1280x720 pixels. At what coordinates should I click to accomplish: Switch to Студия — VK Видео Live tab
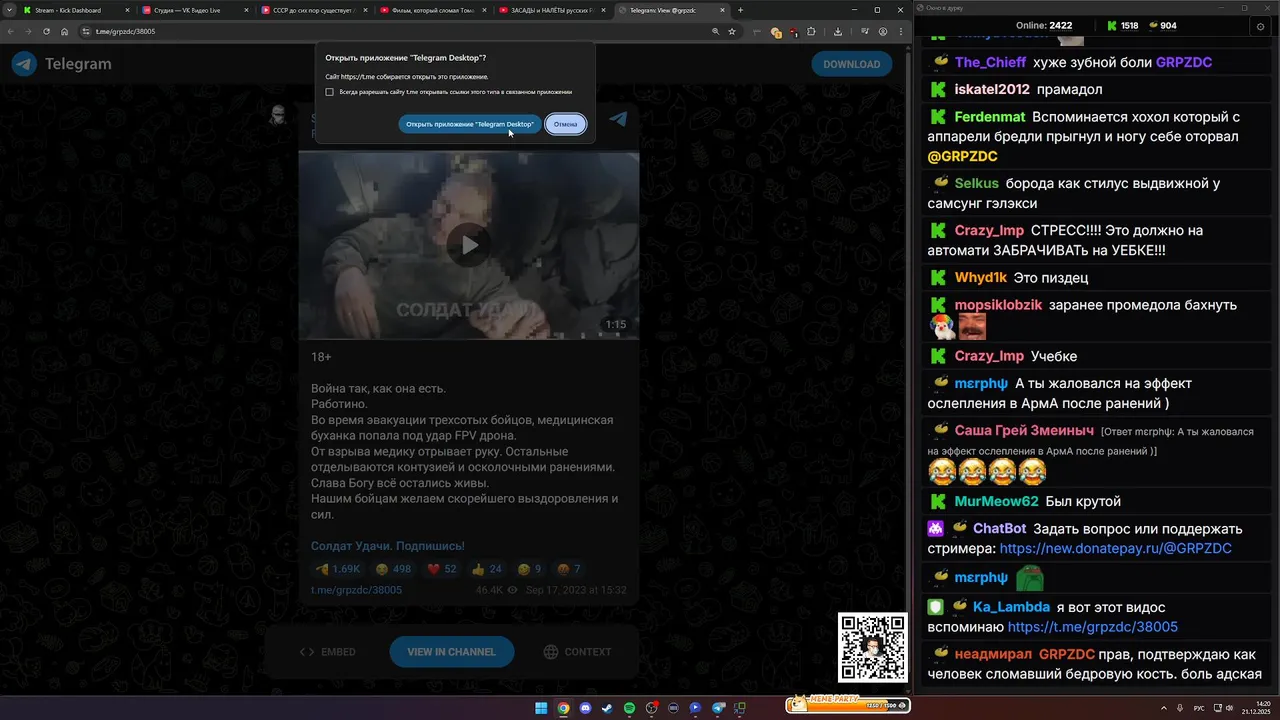click(x=194, y=10)
